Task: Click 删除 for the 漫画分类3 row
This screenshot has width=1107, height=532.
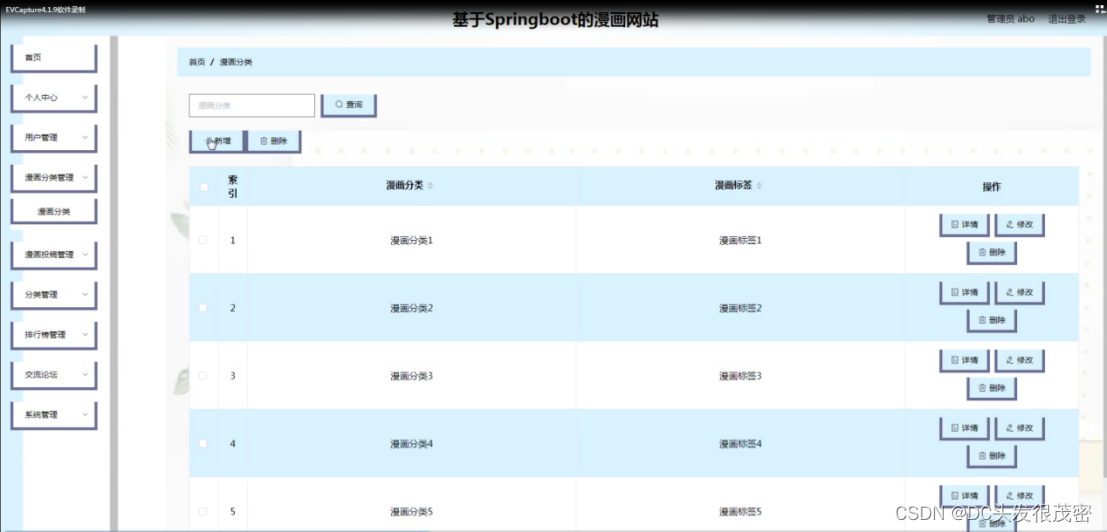Action: point(991,388)
